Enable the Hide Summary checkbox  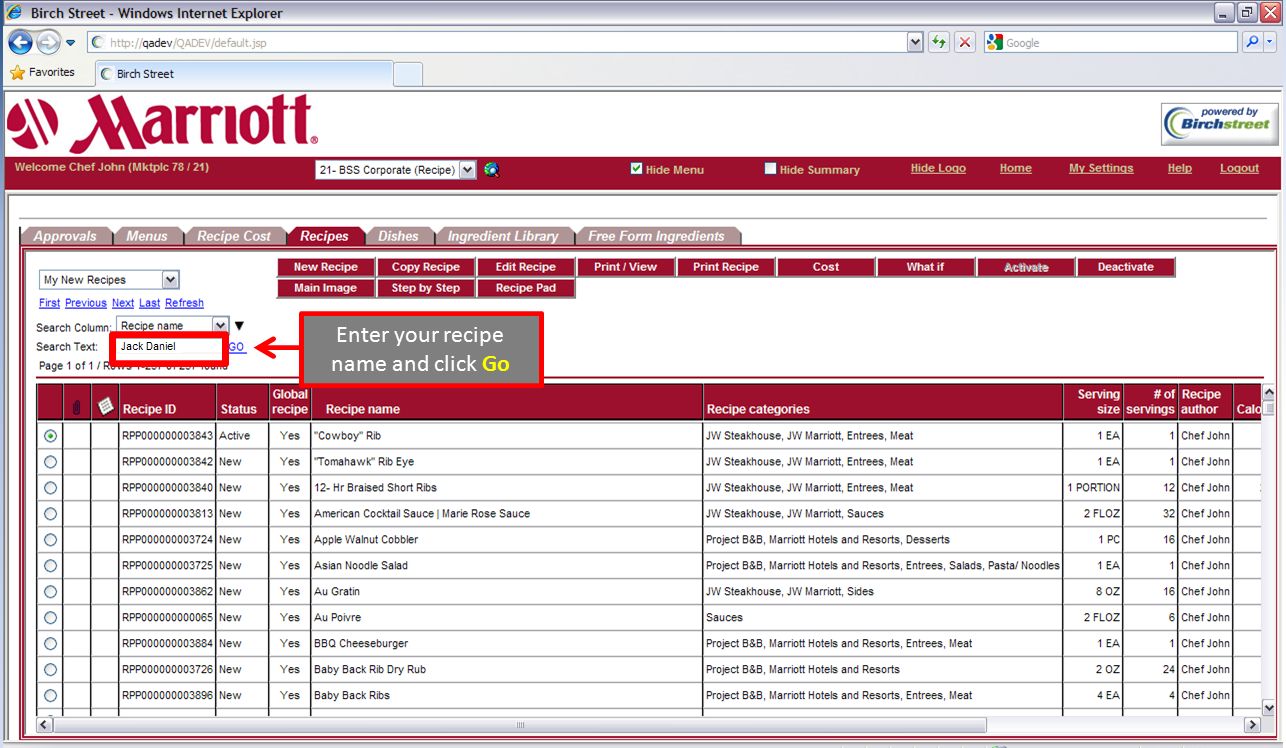tap(770, 169)
